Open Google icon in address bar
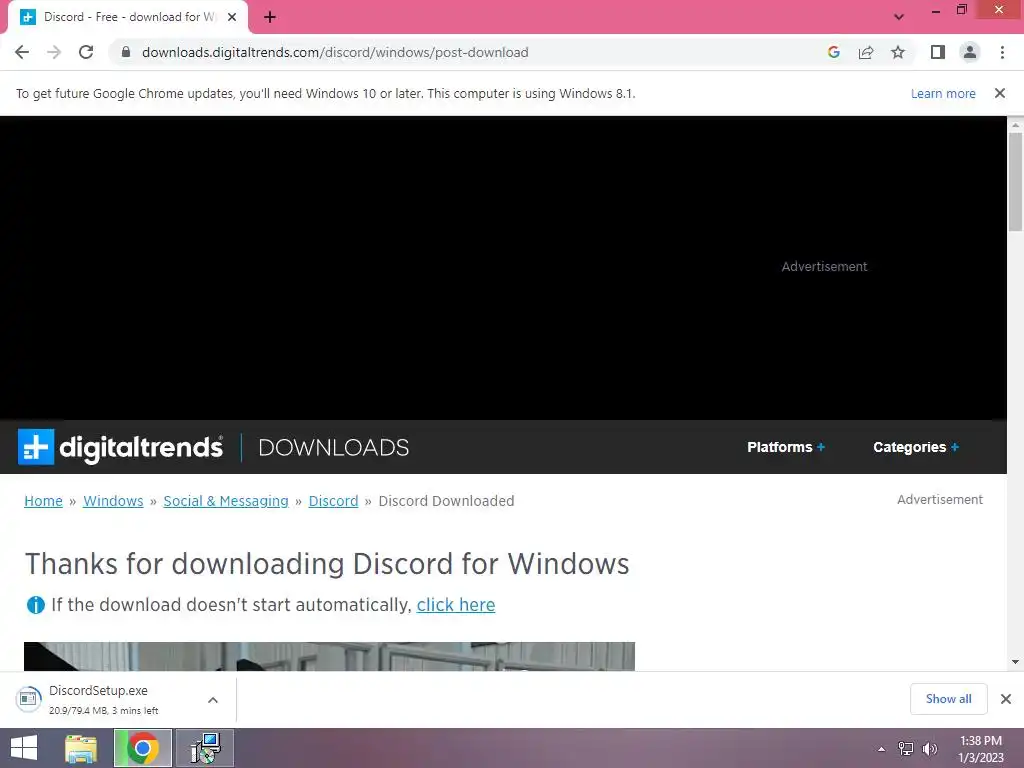Viewport: 1024px width, 768px height. tap(833, 52)
